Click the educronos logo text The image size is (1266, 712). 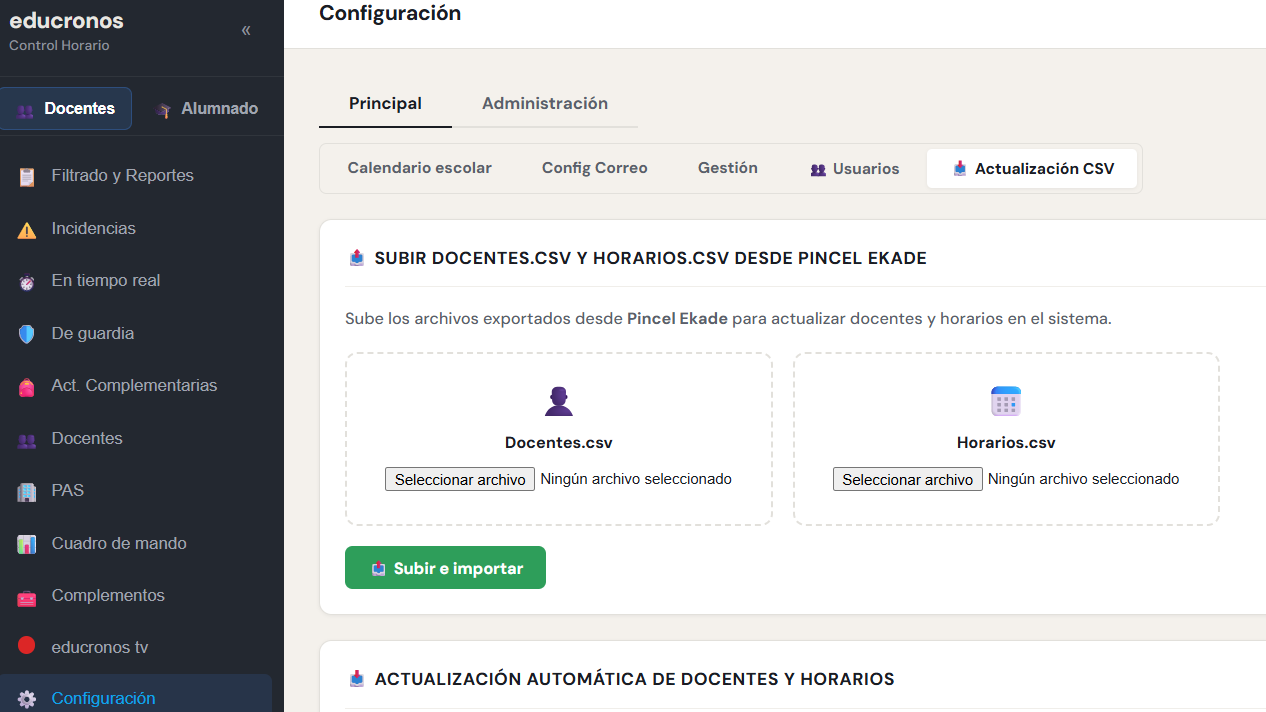coord(66,20)
